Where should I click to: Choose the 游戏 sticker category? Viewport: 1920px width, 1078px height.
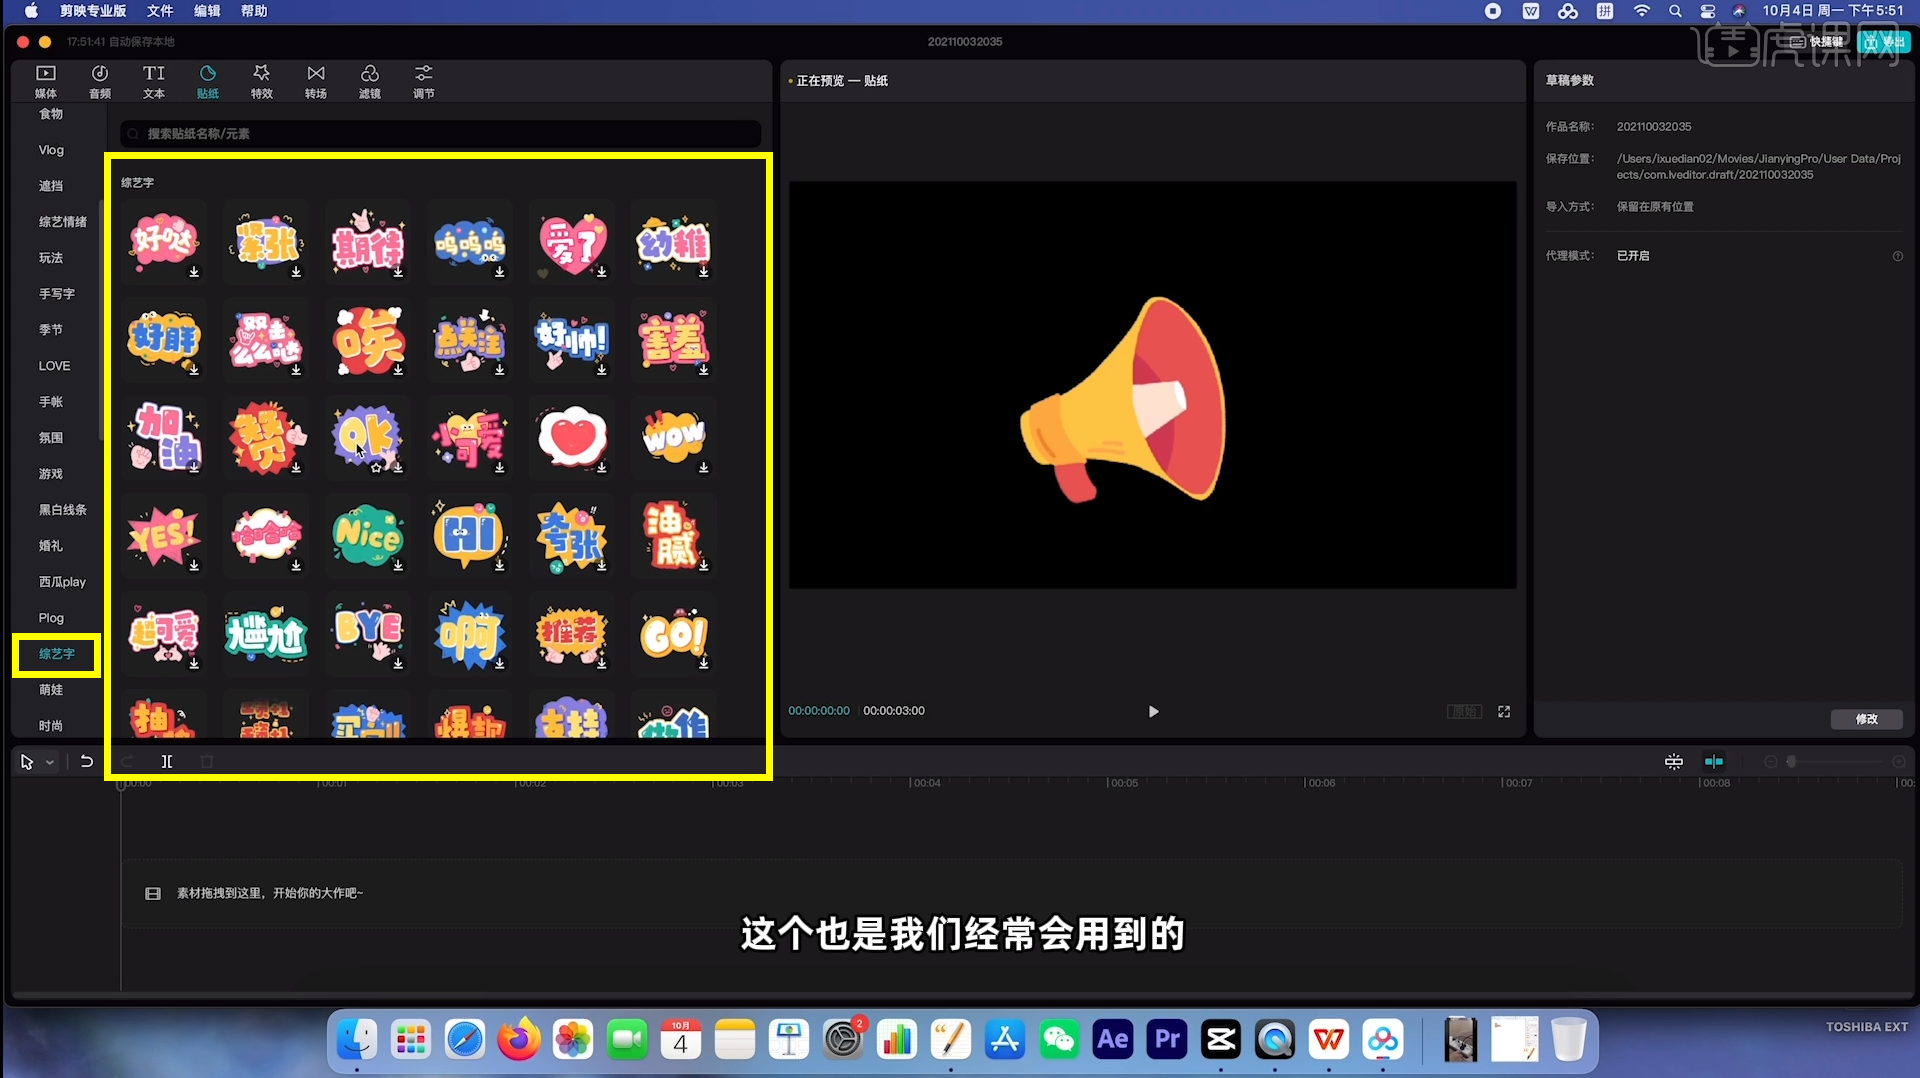coord(51,474)
